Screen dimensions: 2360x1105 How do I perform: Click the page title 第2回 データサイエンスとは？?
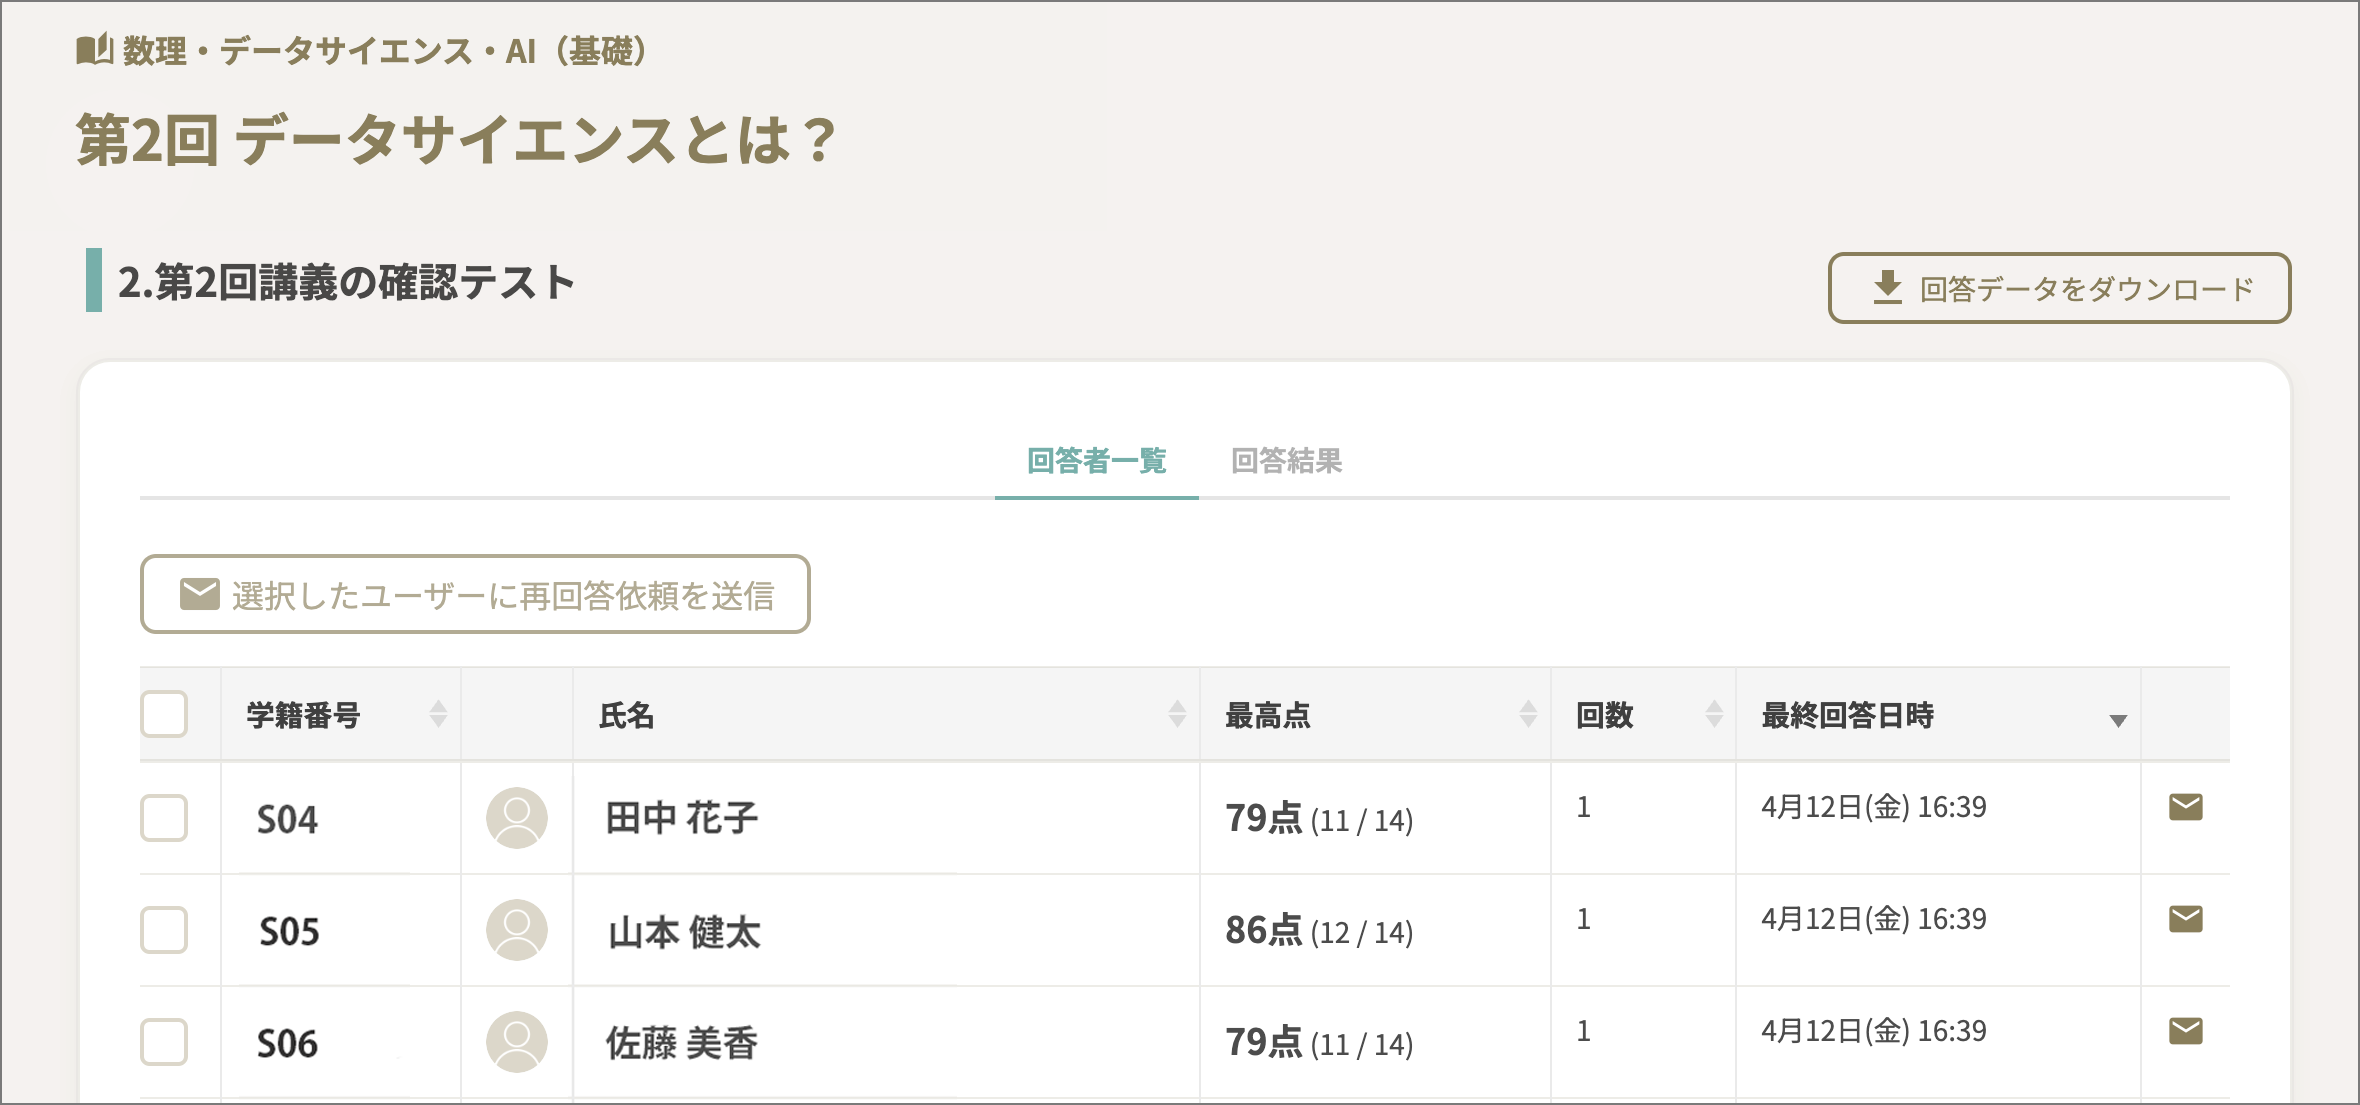coord(457,139)
